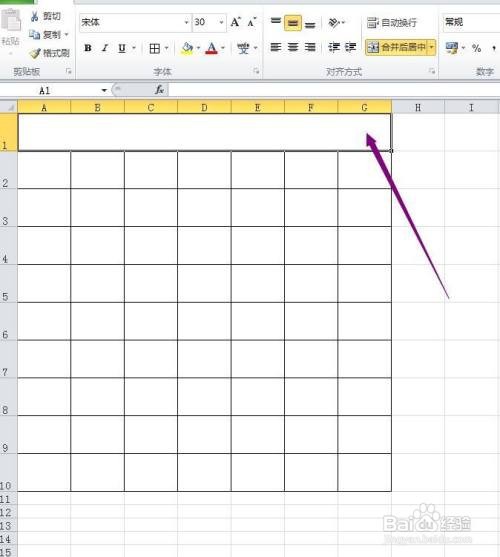Click the accounting number format icon

pyautogui.click(x=452, y=48)
